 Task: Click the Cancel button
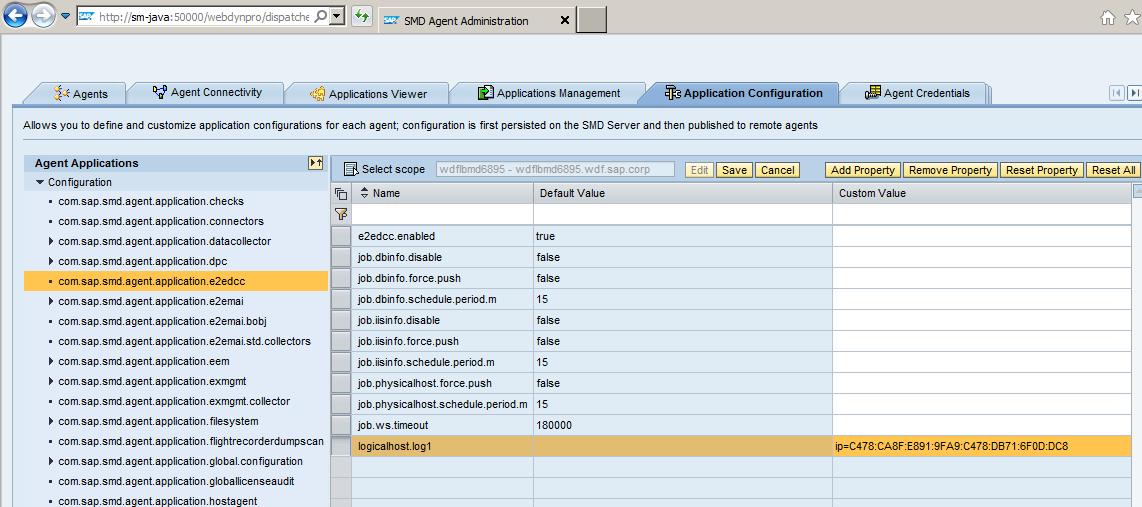point(777,170)
